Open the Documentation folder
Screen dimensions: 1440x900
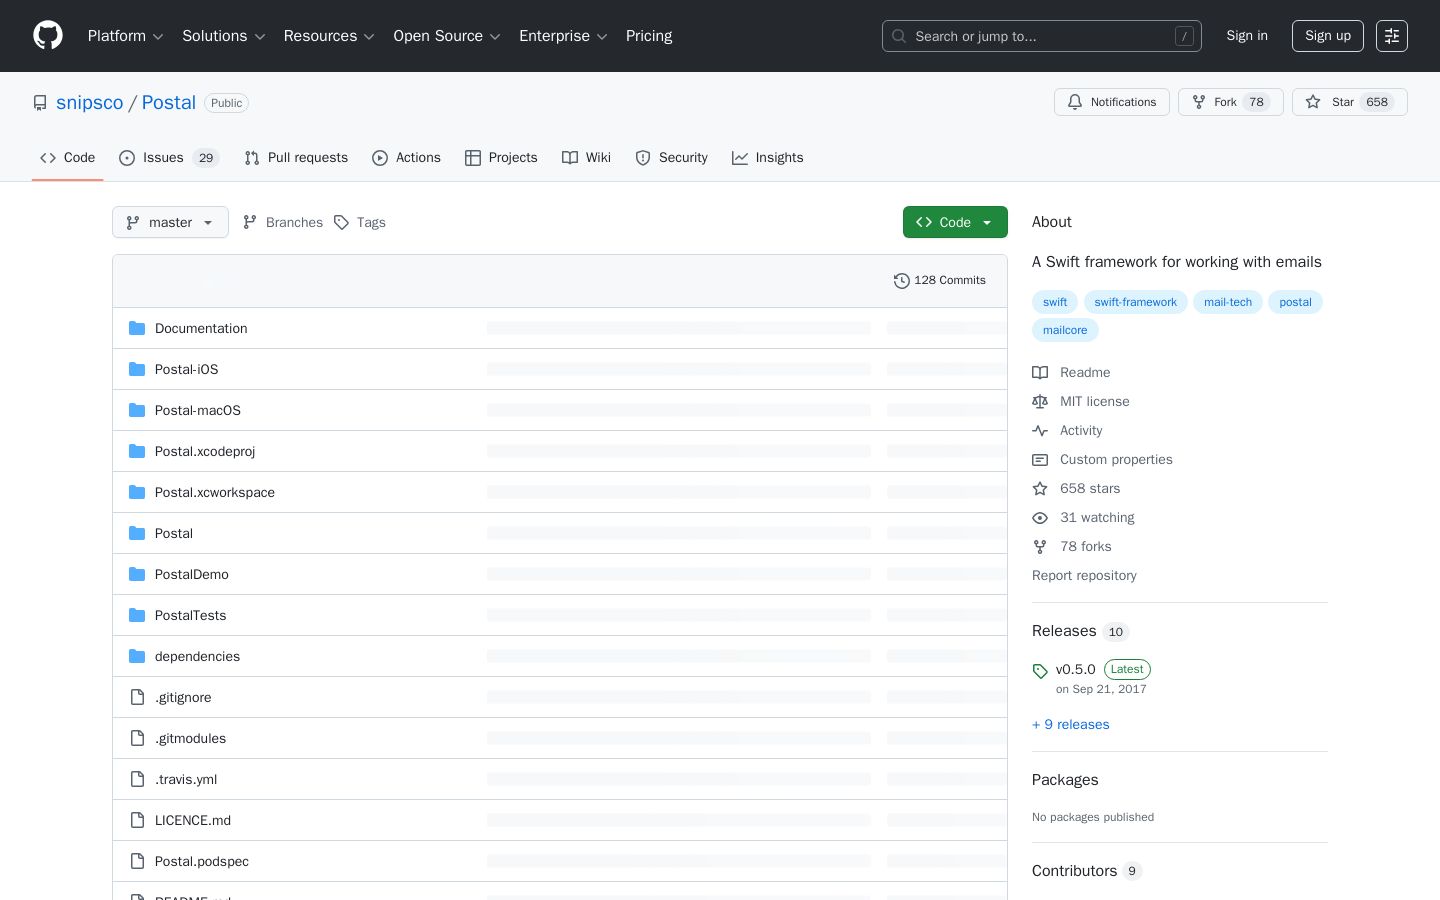pos(201,328)
